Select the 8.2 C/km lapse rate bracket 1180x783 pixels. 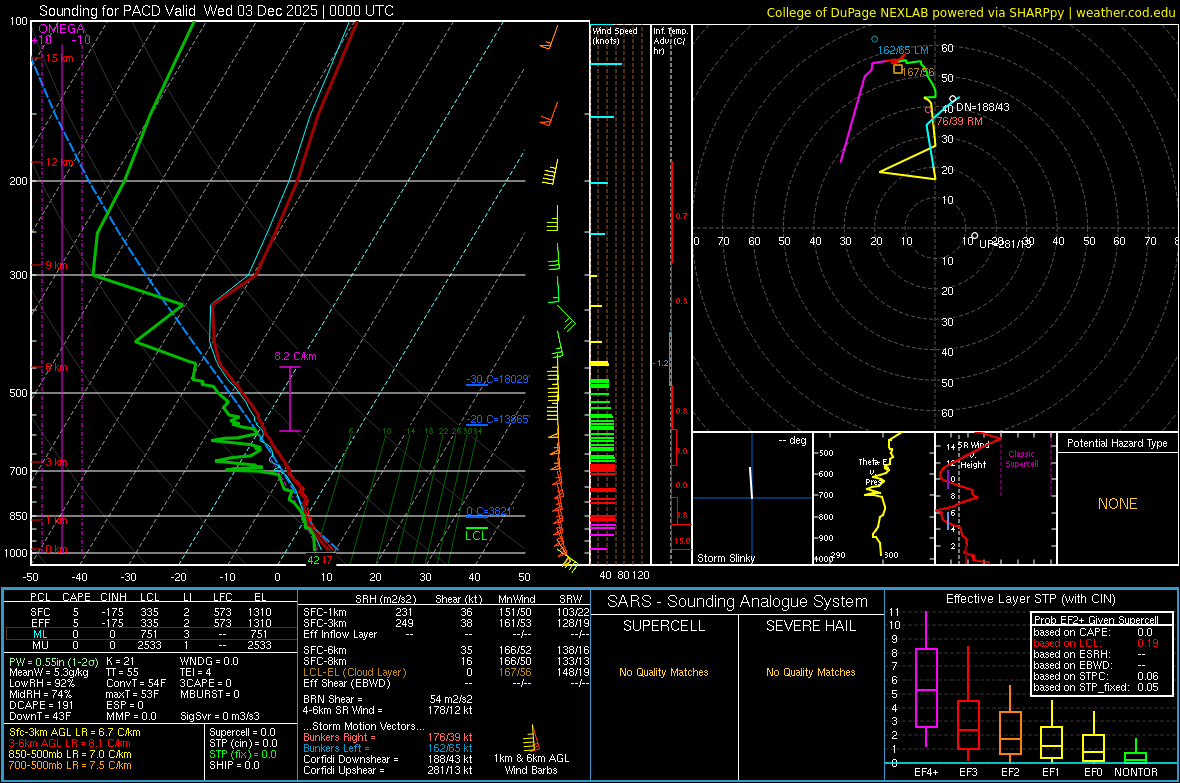[290, 398]
